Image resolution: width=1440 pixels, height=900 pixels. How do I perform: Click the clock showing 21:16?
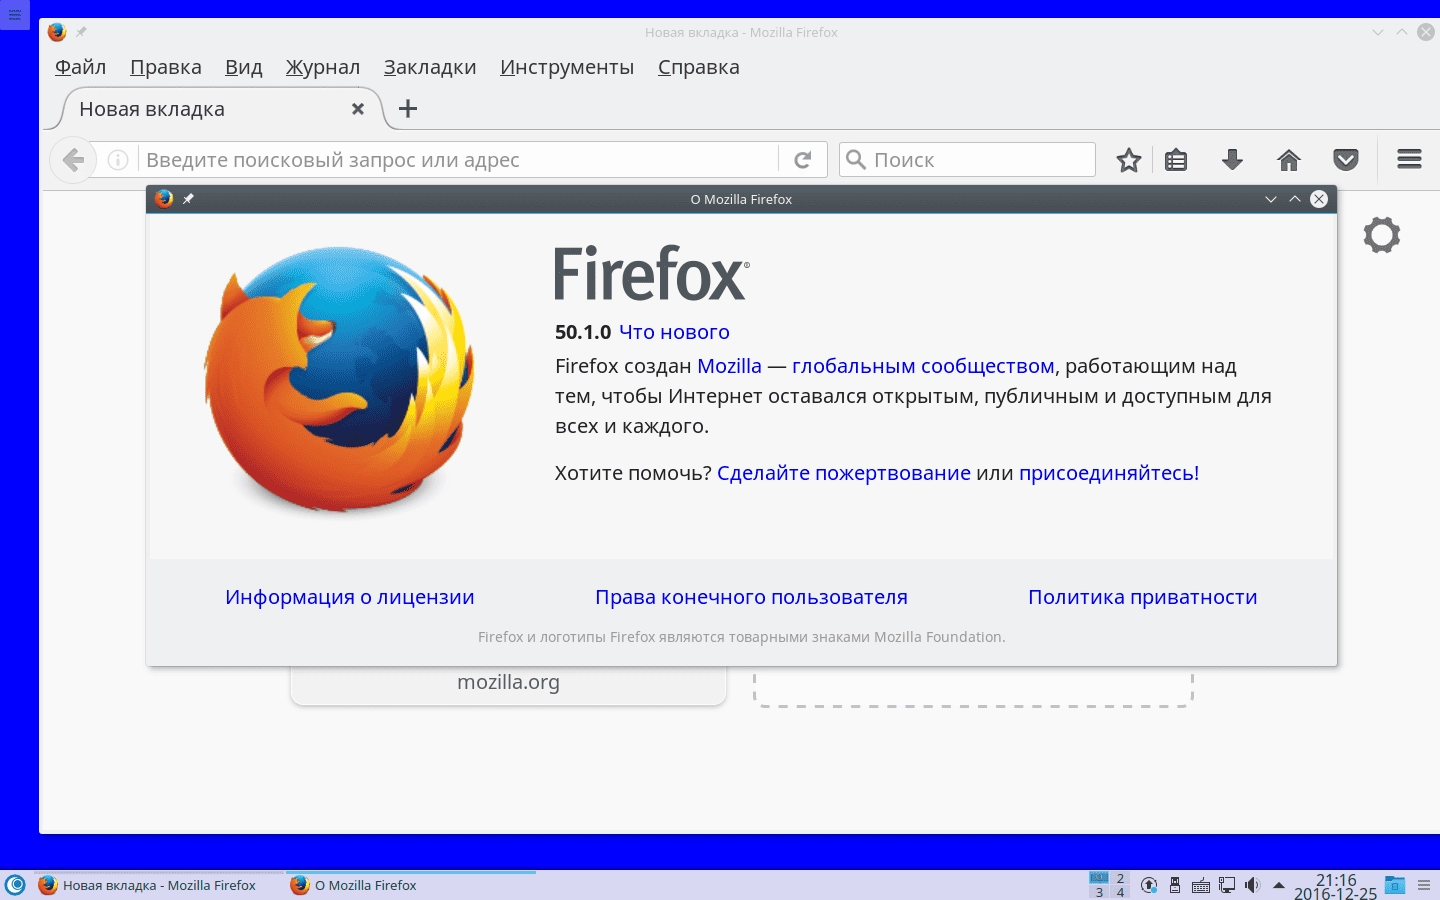pos(1336,880)
